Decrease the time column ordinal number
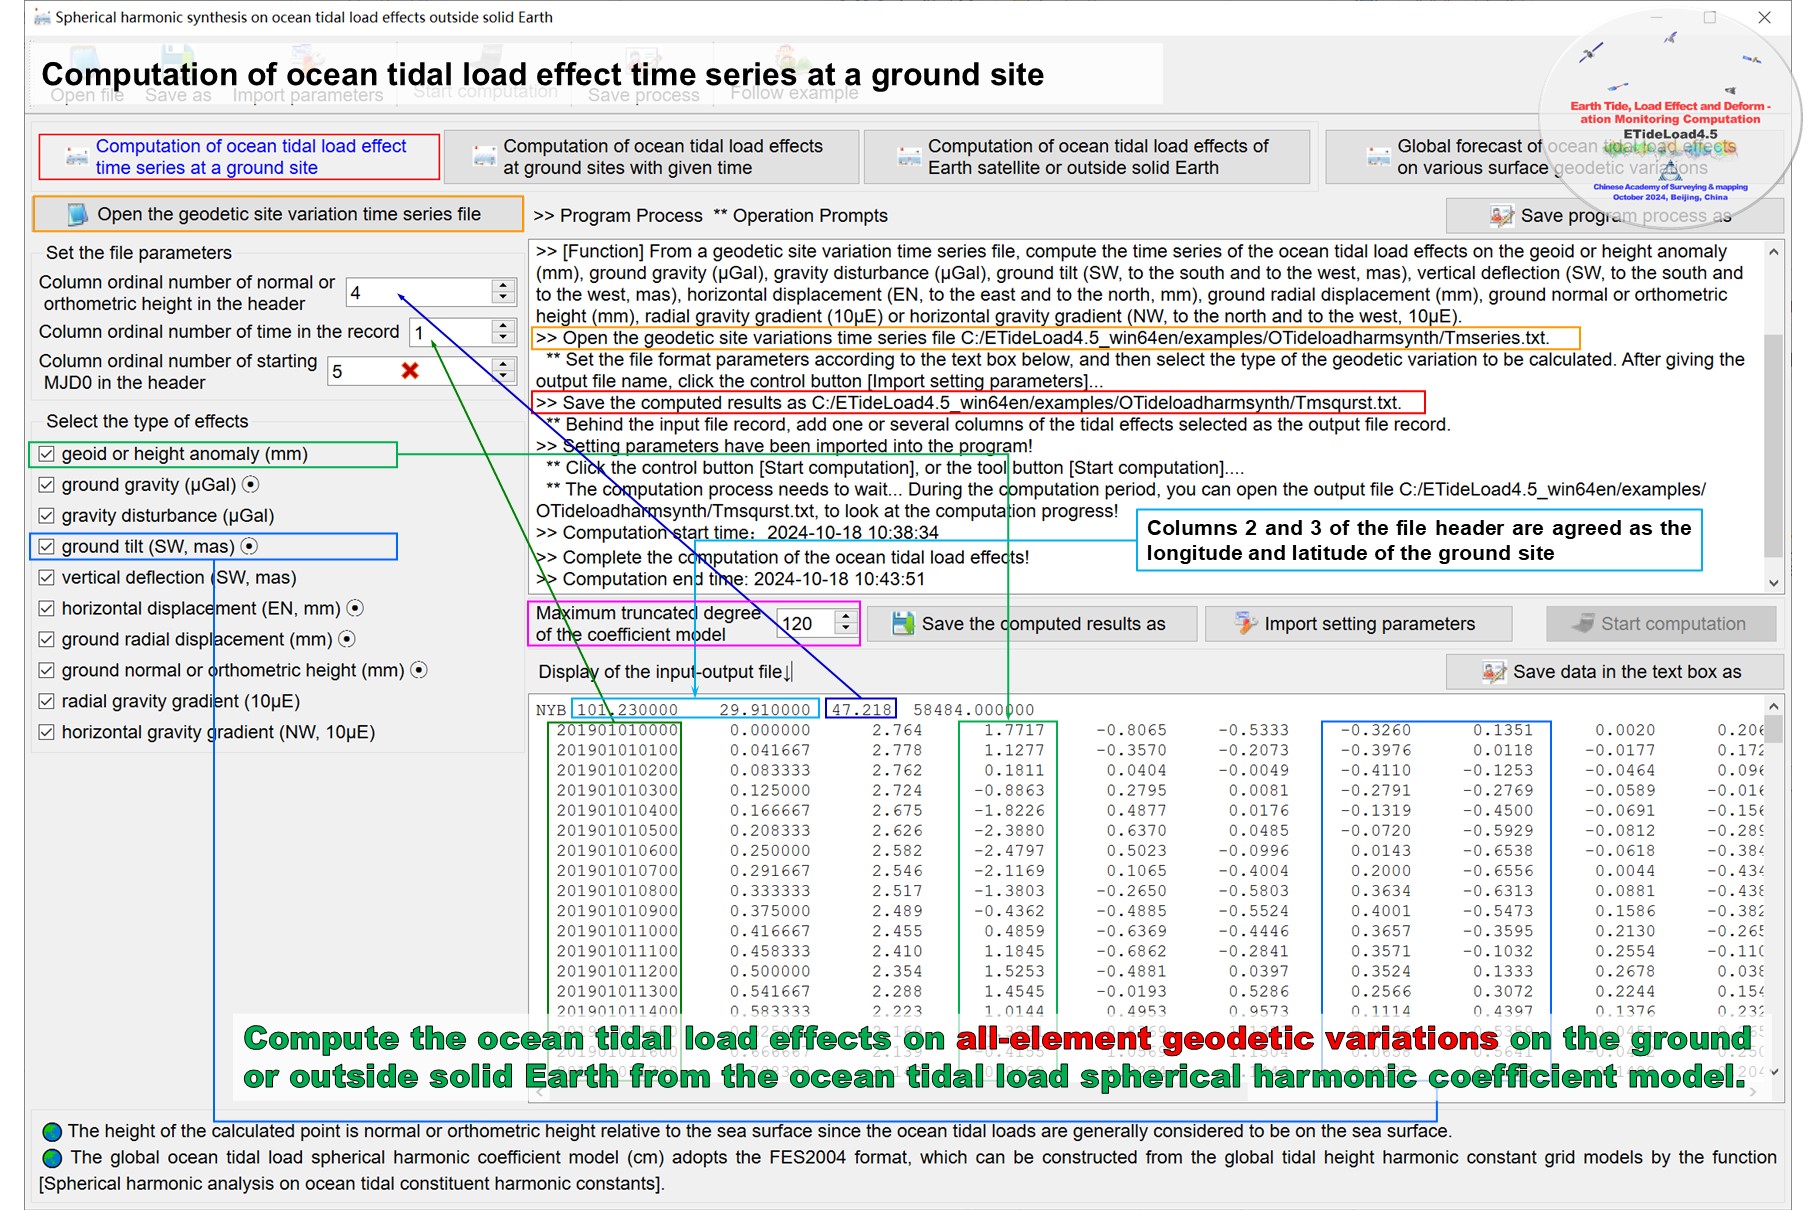The image size is (1814, 1210). 504,338
